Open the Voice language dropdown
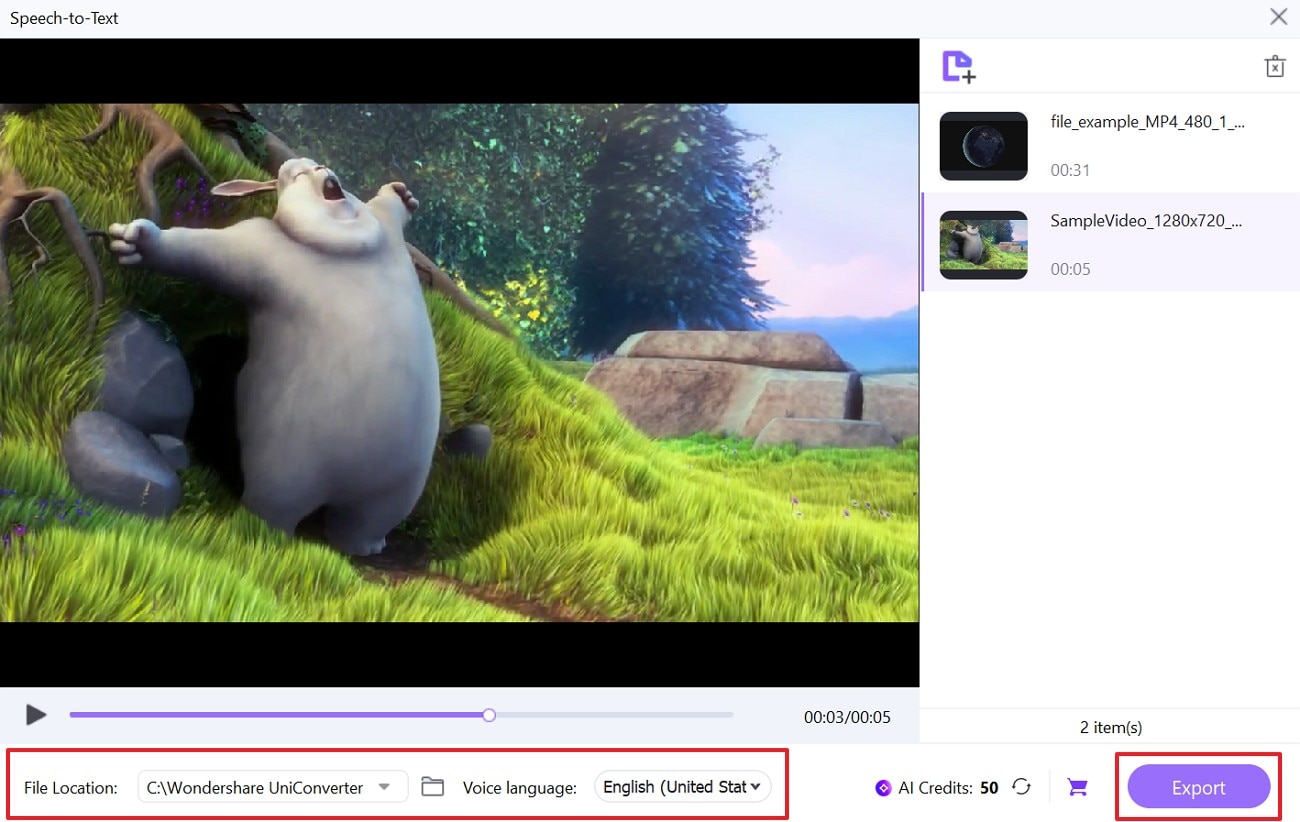1300x822 pixels. (x=683, y=787)
